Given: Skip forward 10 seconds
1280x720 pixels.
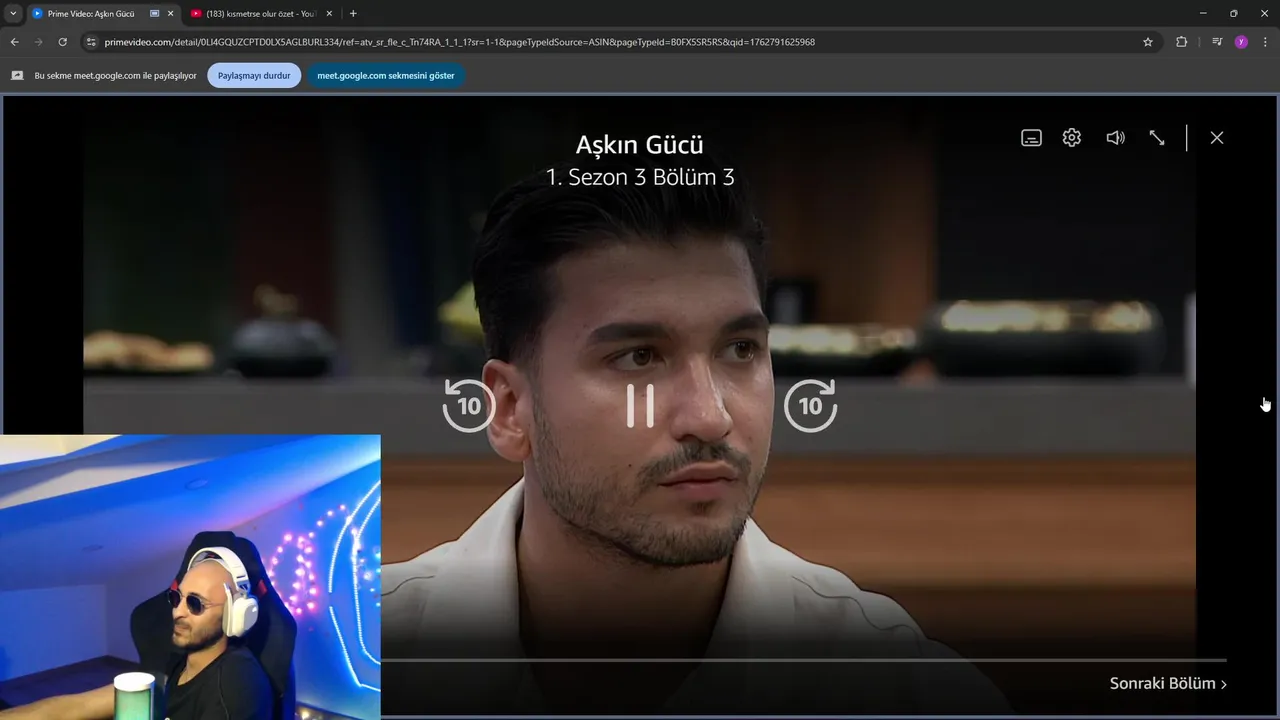Looking at the screenshot, I should (810, 405).
